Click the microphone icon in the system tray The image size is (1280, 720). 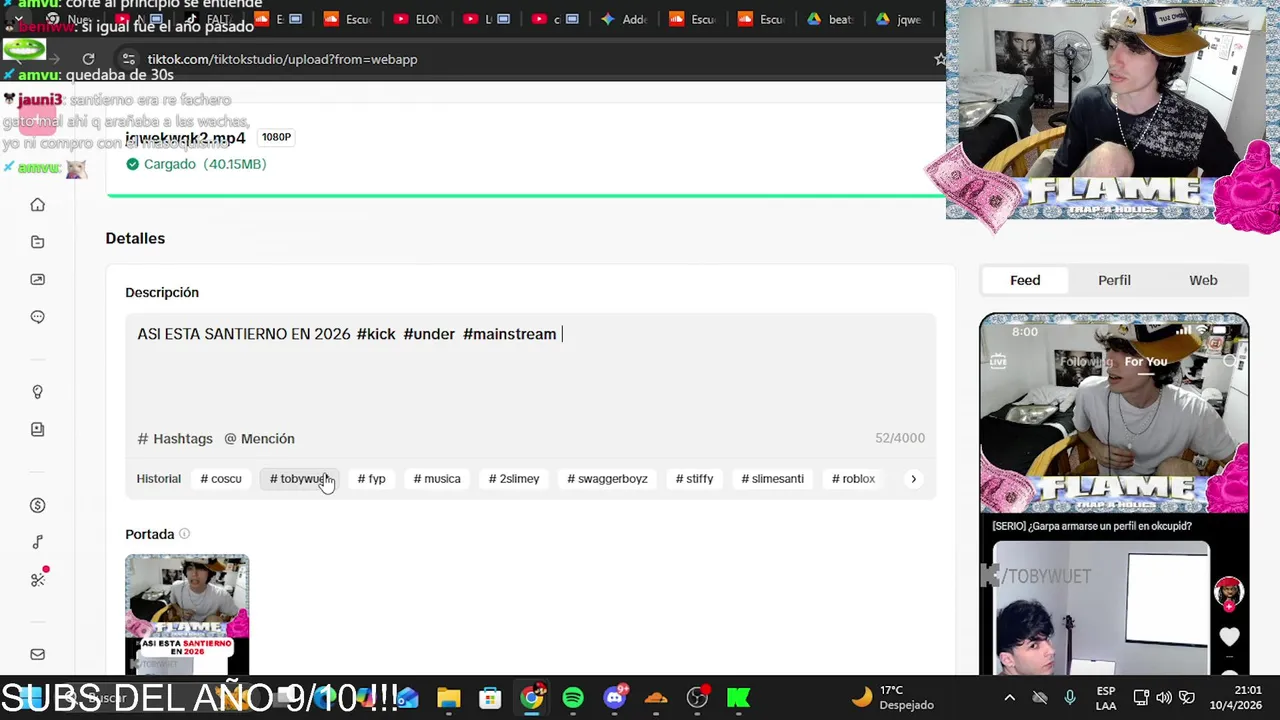1070,698
